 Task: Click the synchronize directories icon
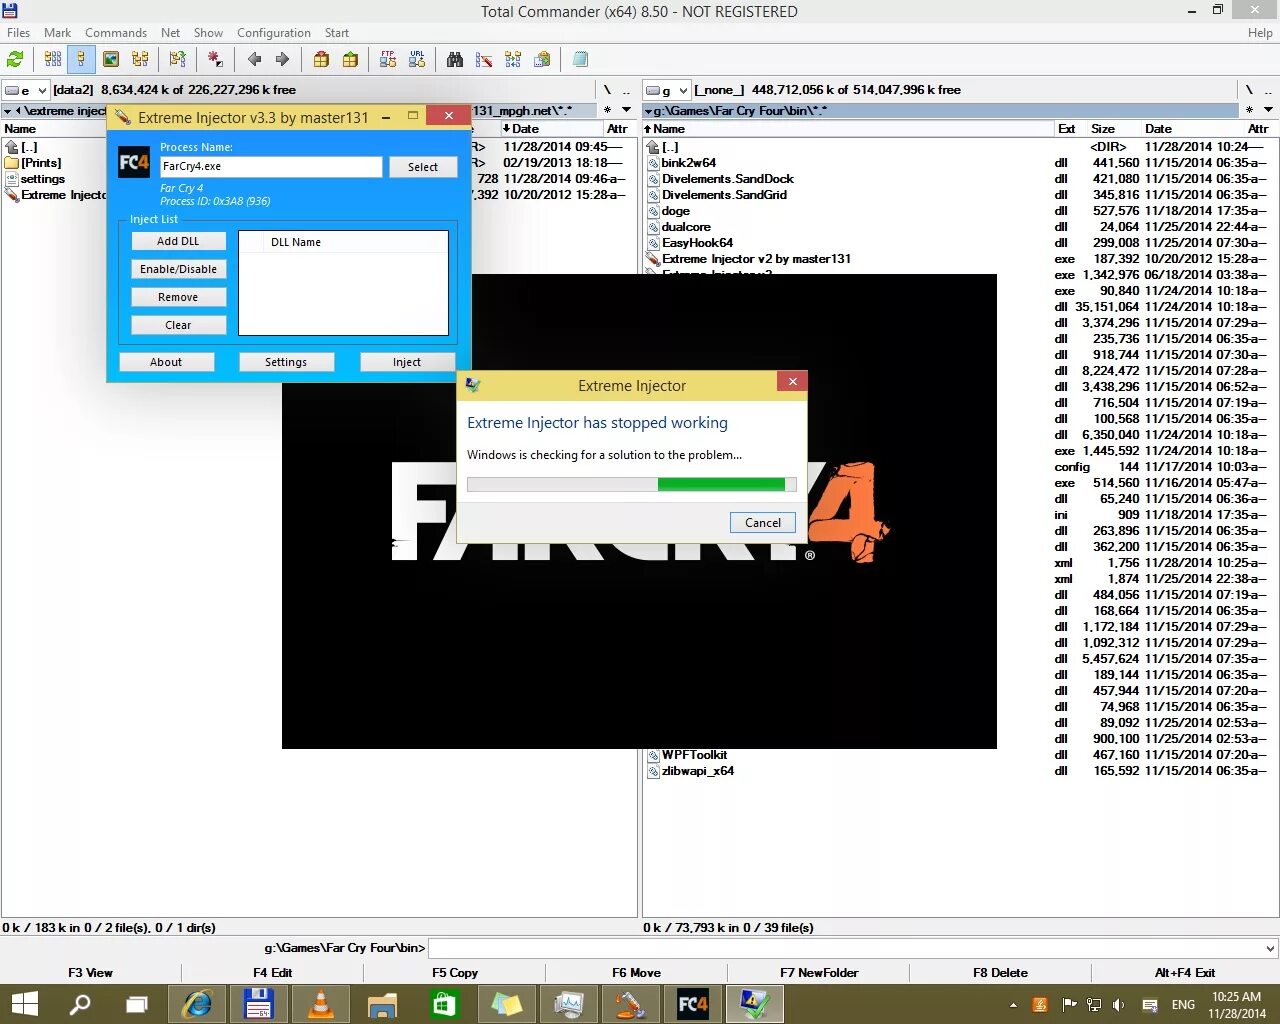[513, 60]
